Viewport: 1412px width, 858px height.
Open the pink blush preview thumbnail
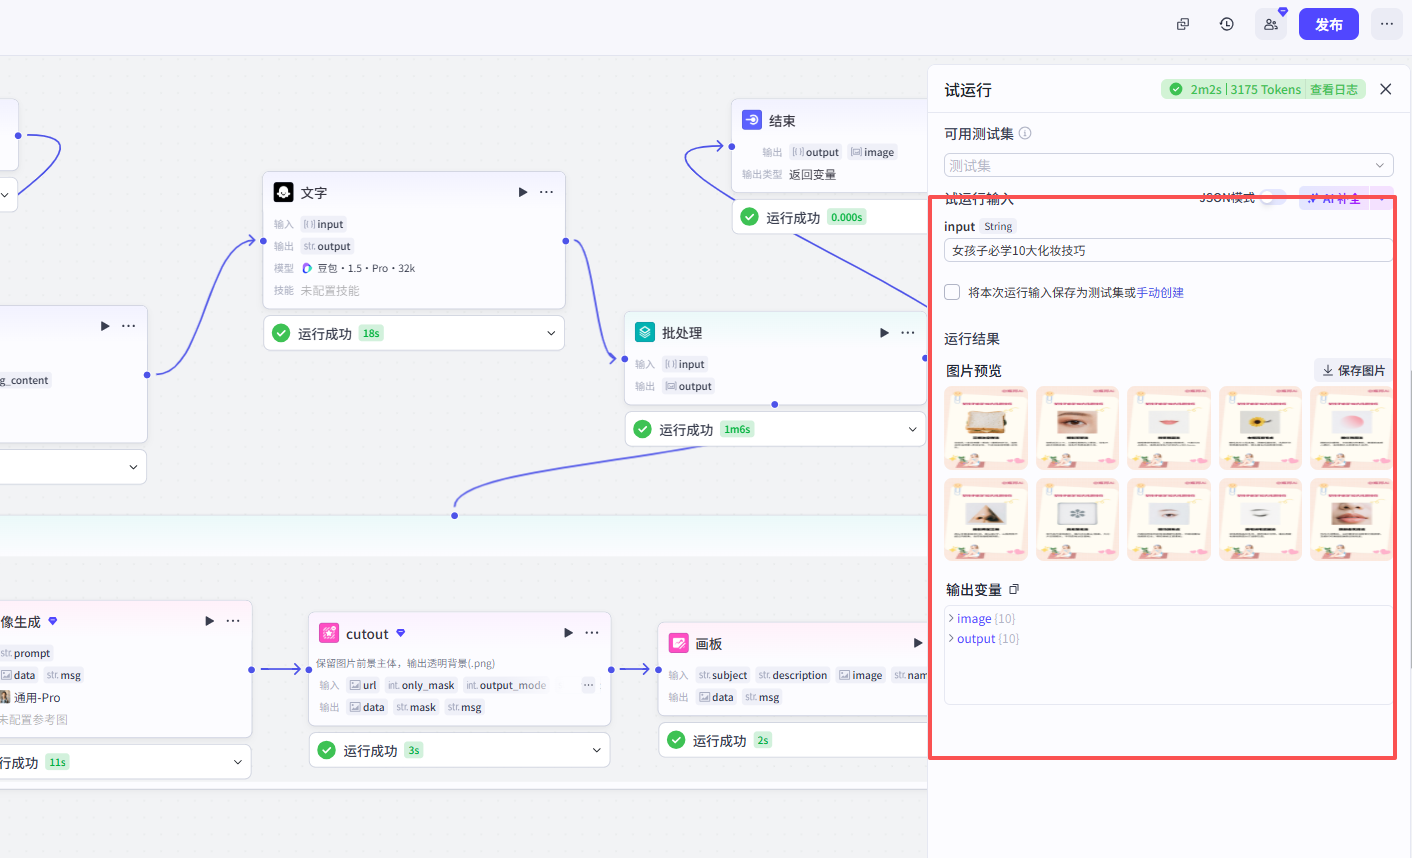tap(1351, 428)
